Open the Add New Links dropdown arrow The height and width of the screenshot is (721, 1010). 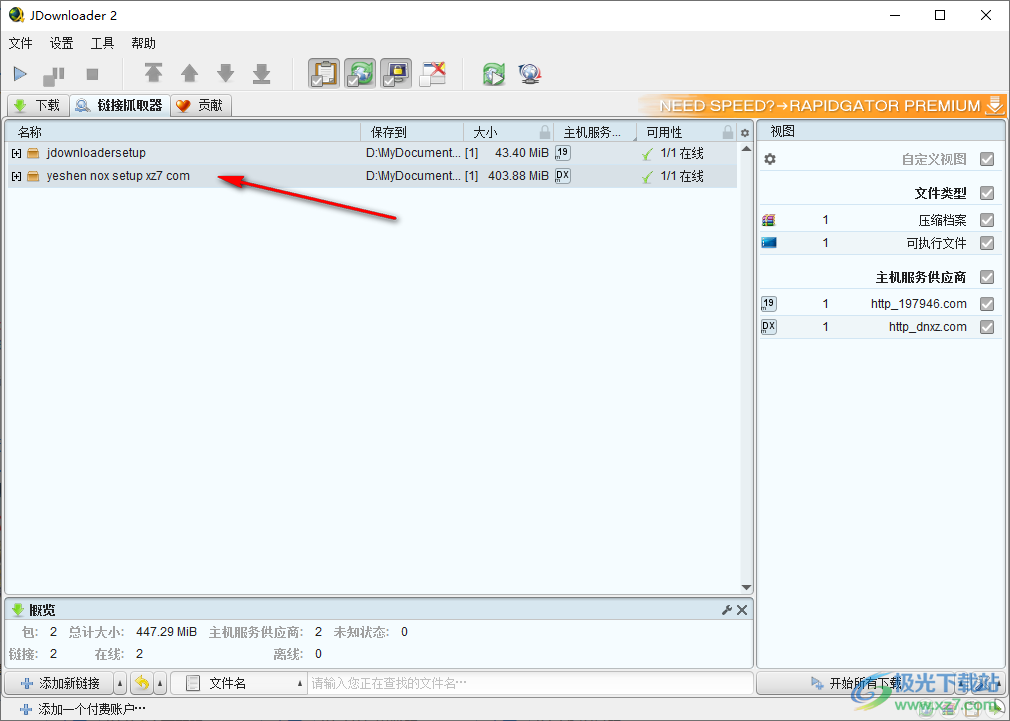pos(120,683)
